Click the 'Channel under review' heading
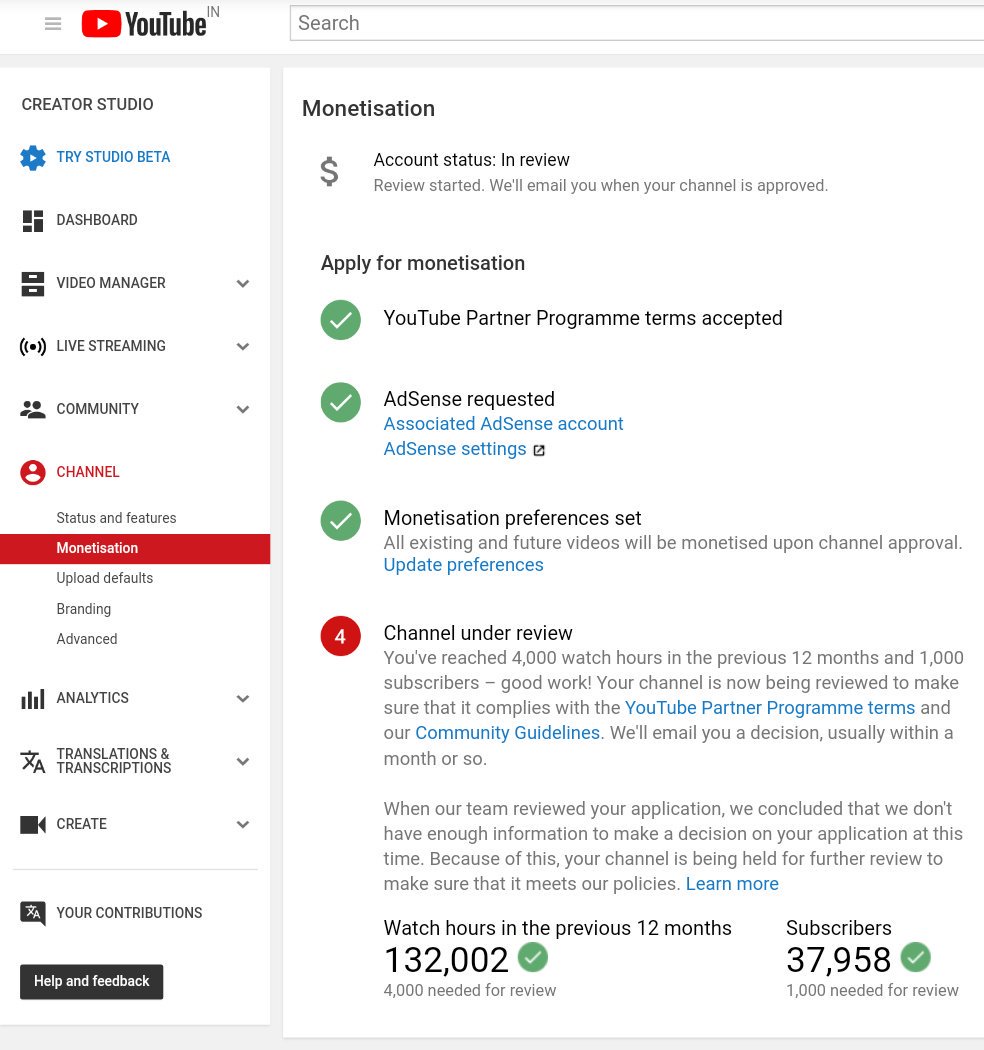The width and height of the screenshot is (984, 1050). [x=478, y=633]
